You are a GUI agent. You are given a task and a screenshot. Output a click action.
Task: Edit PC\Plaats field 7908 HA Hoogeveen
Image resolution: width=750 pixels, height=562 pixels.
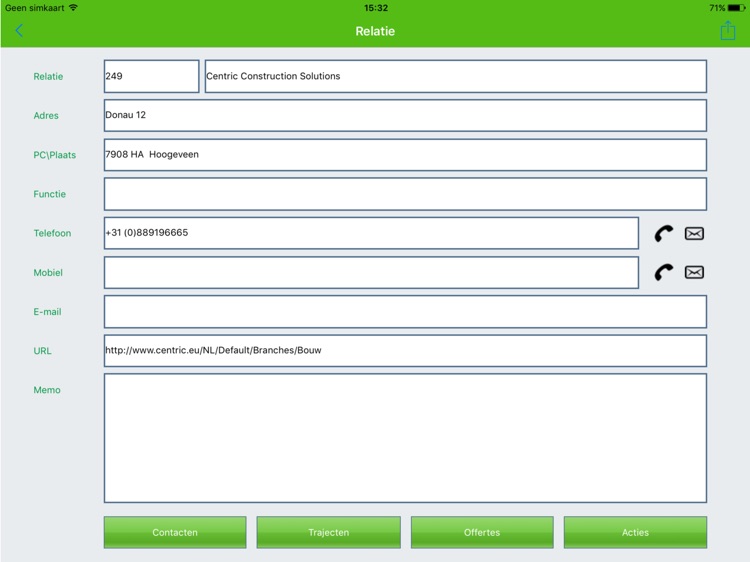(x=405, y=154)
